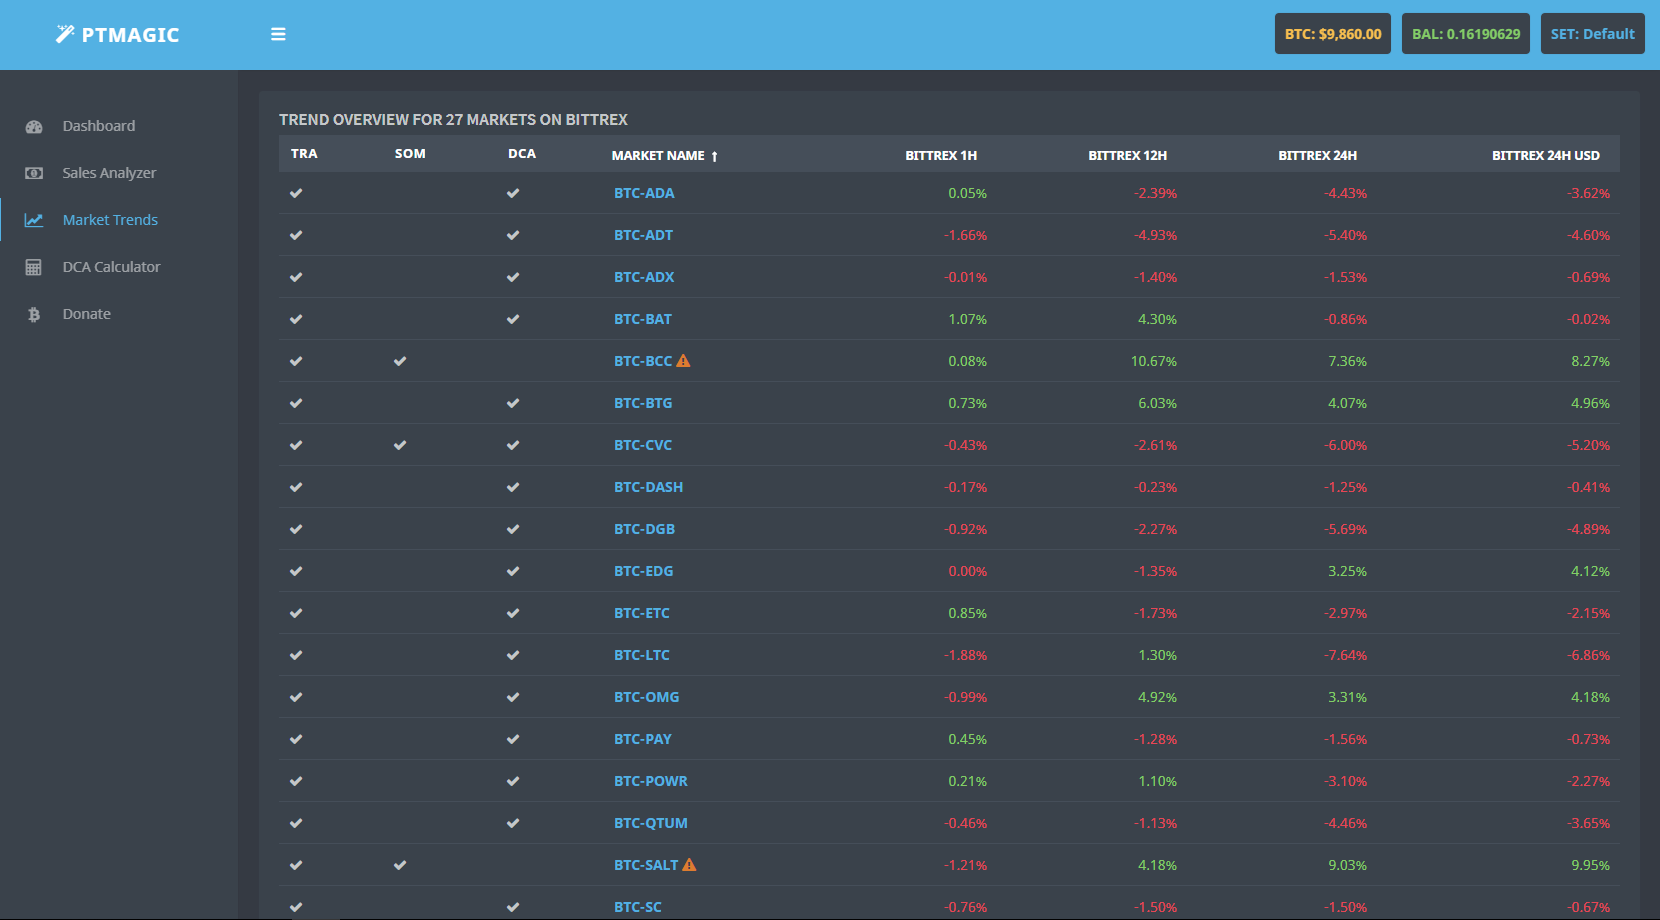The image size is (1660, 920).
Task: Open the DCA Calculator page
Action: point(111,267)
